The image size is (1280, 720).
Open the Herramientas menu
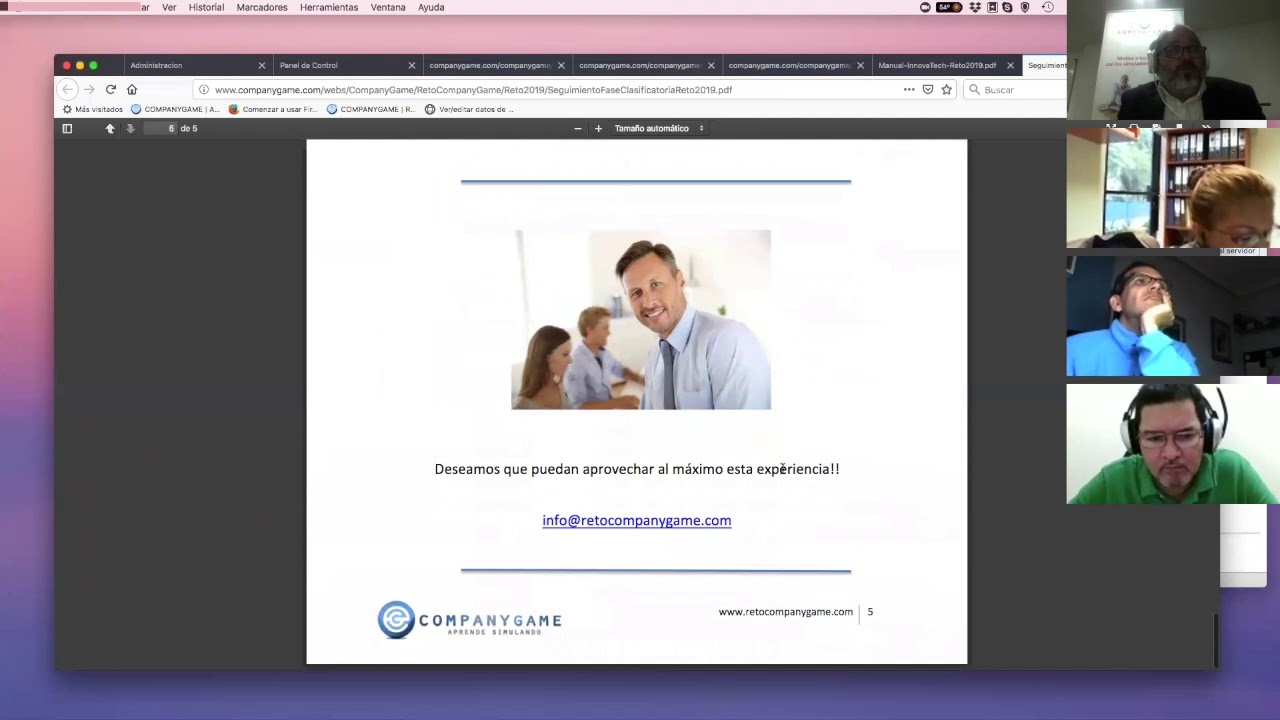click(329, 7)
